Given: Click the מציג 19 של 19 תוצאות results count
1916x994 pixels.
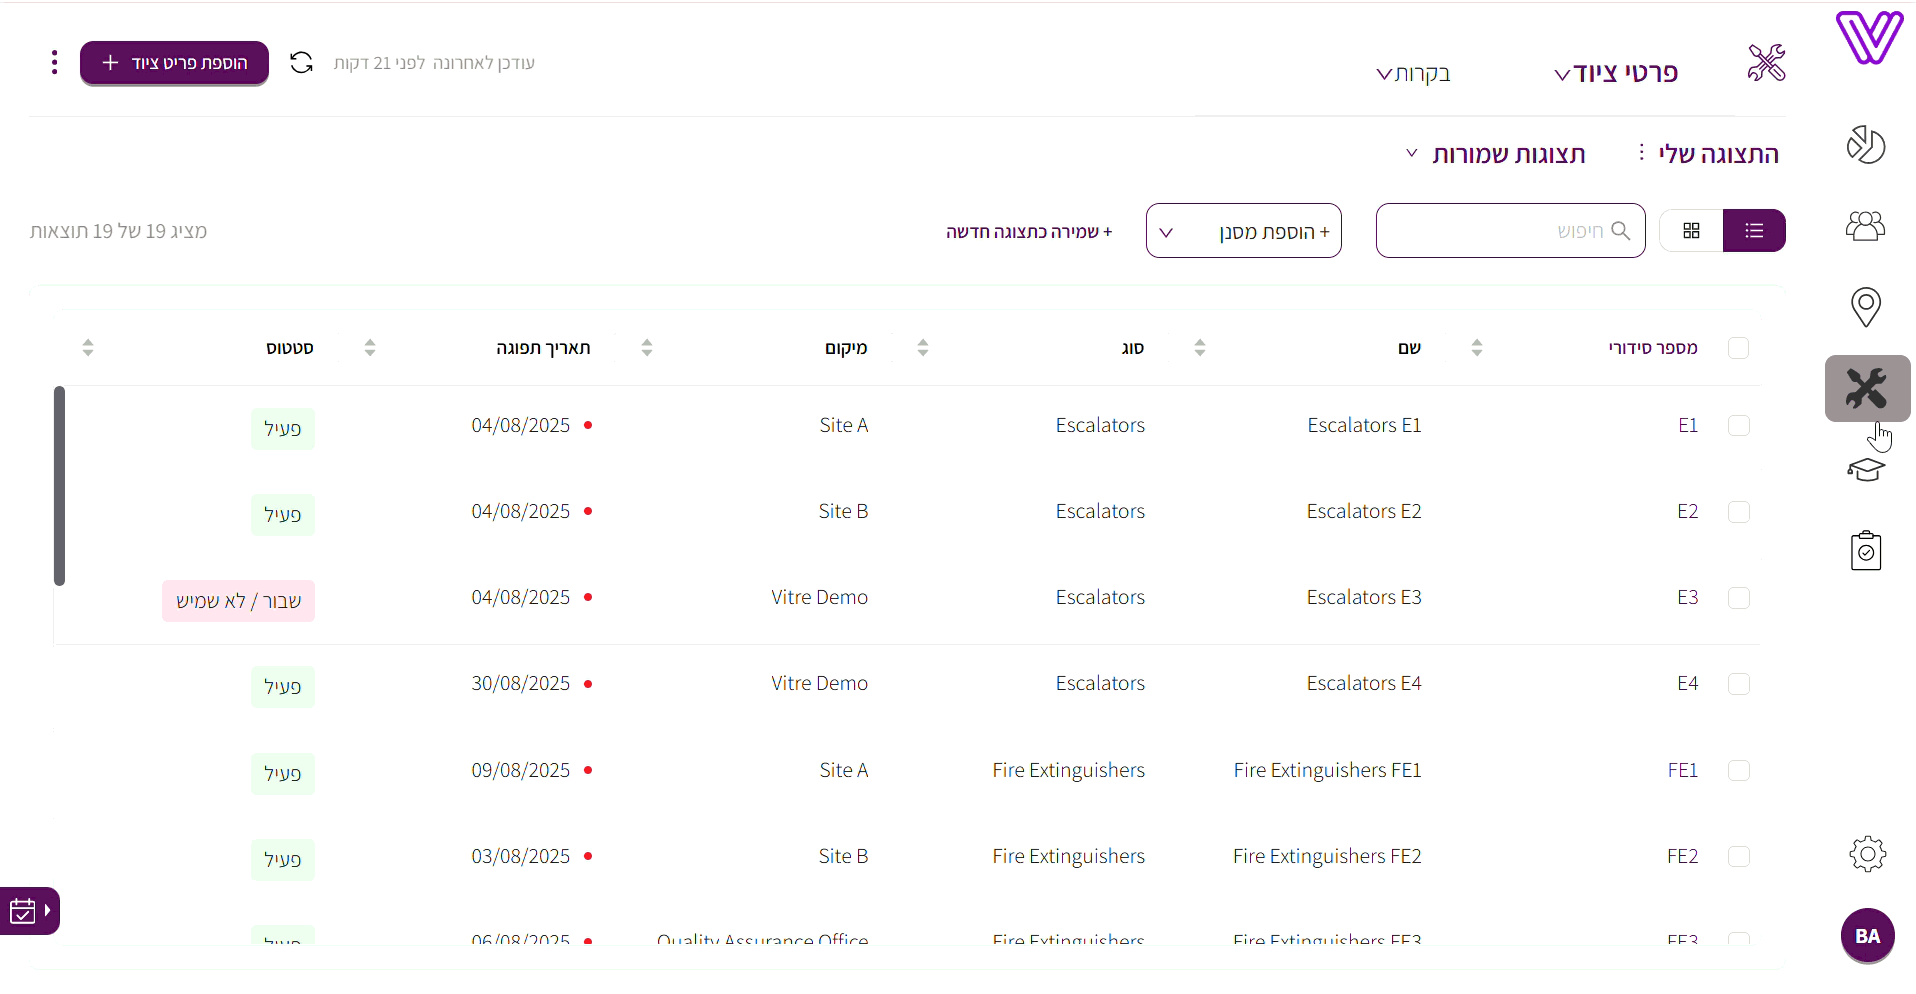Looking at the screenshot, I should [x=118, y=231].
